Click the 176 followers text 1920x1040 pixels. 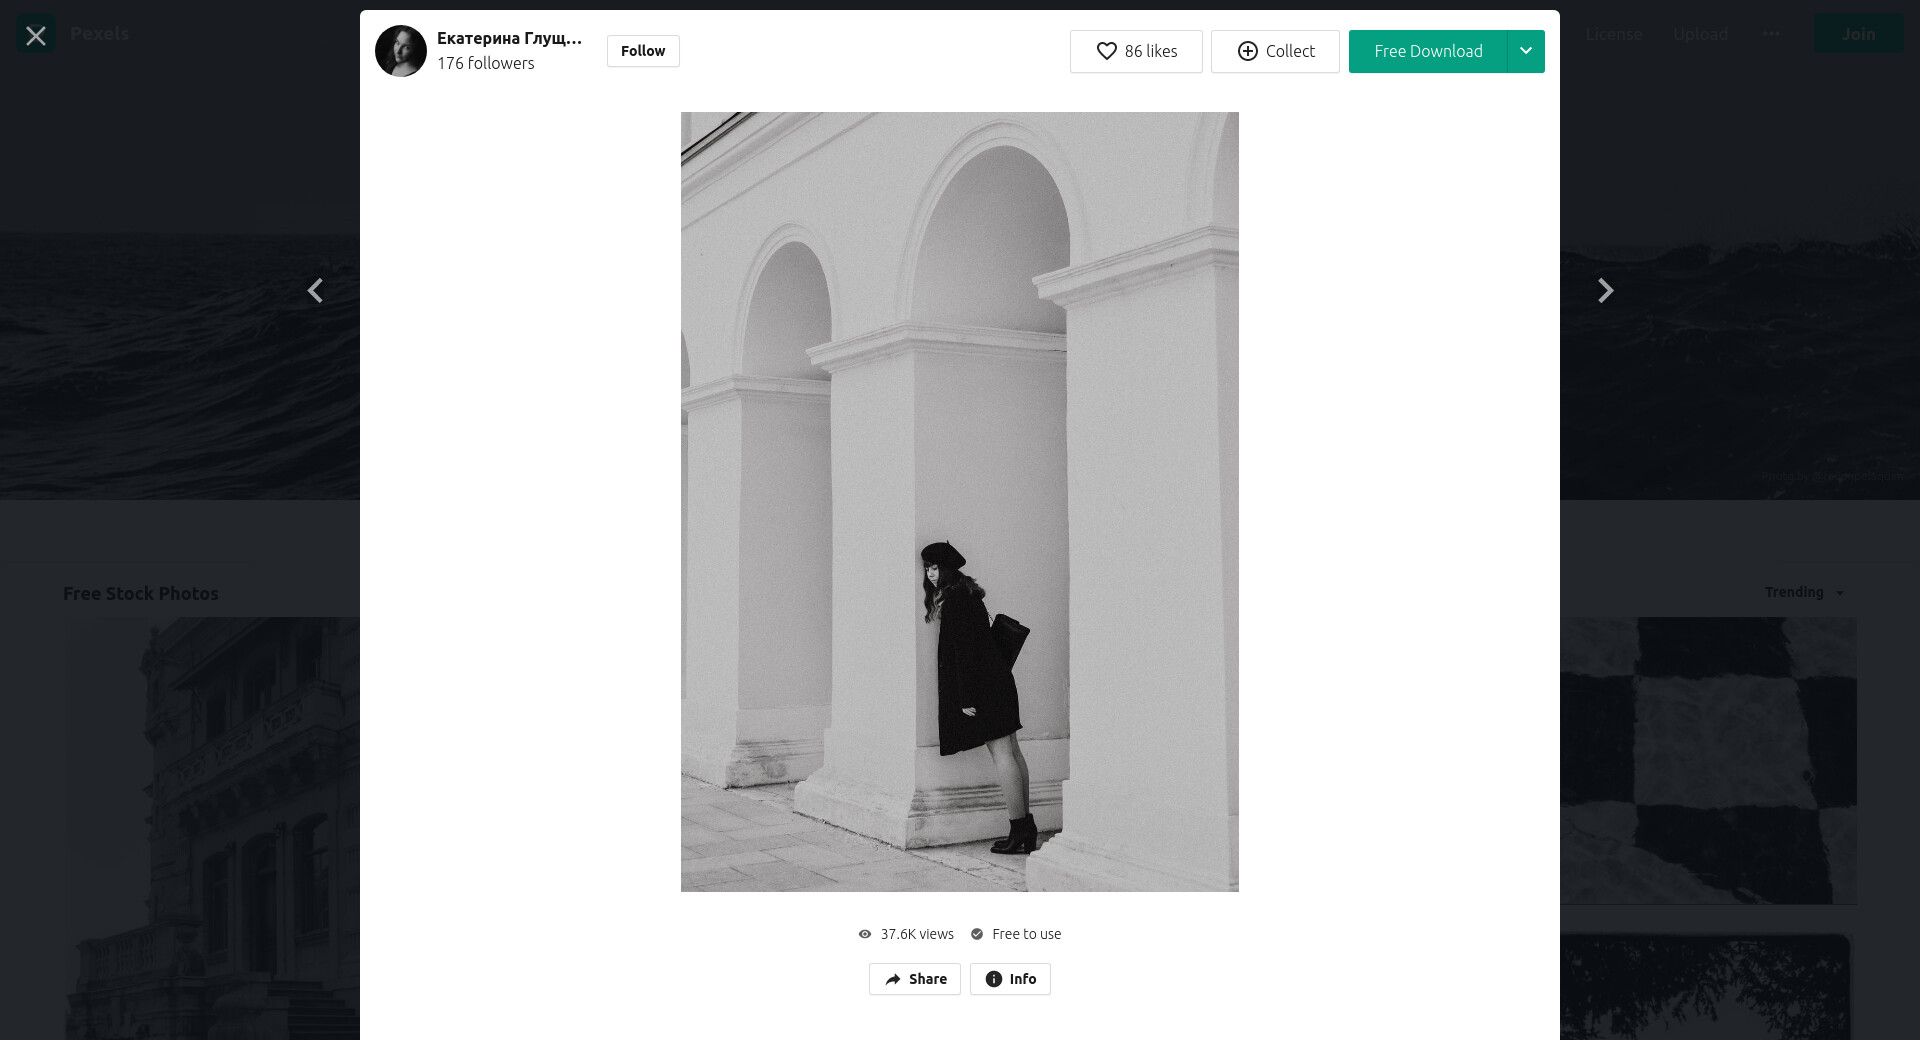pyautogui.click(x=486, y=63)
